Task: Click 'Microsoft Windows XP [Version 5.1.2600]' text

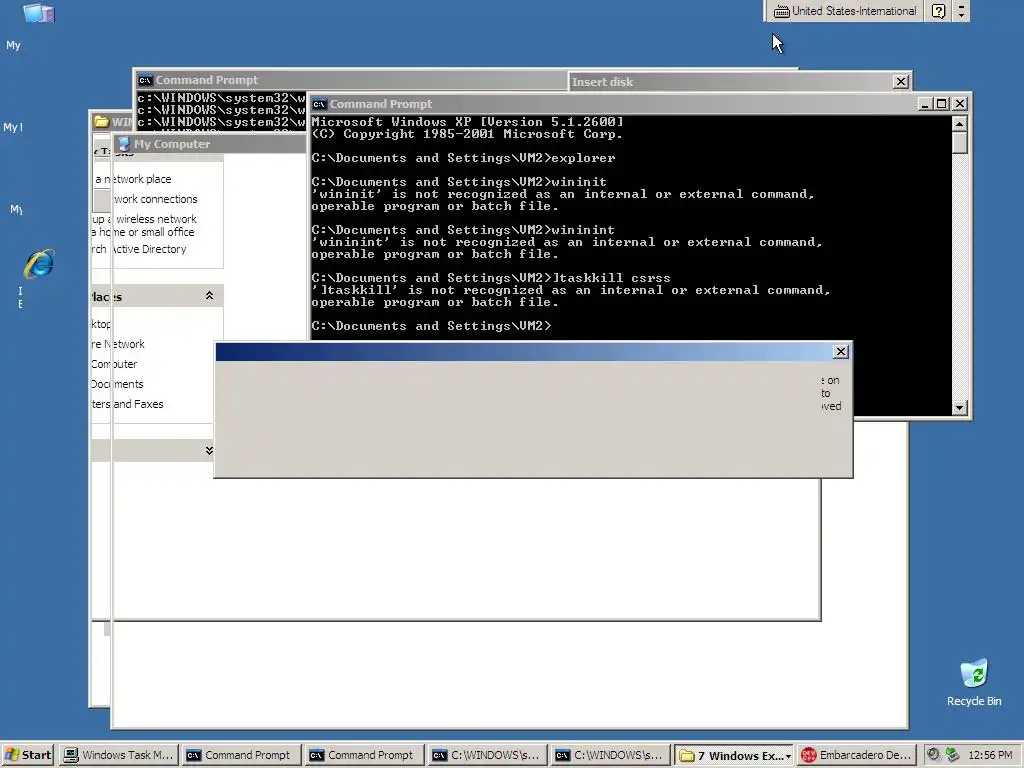Action: 468,122
